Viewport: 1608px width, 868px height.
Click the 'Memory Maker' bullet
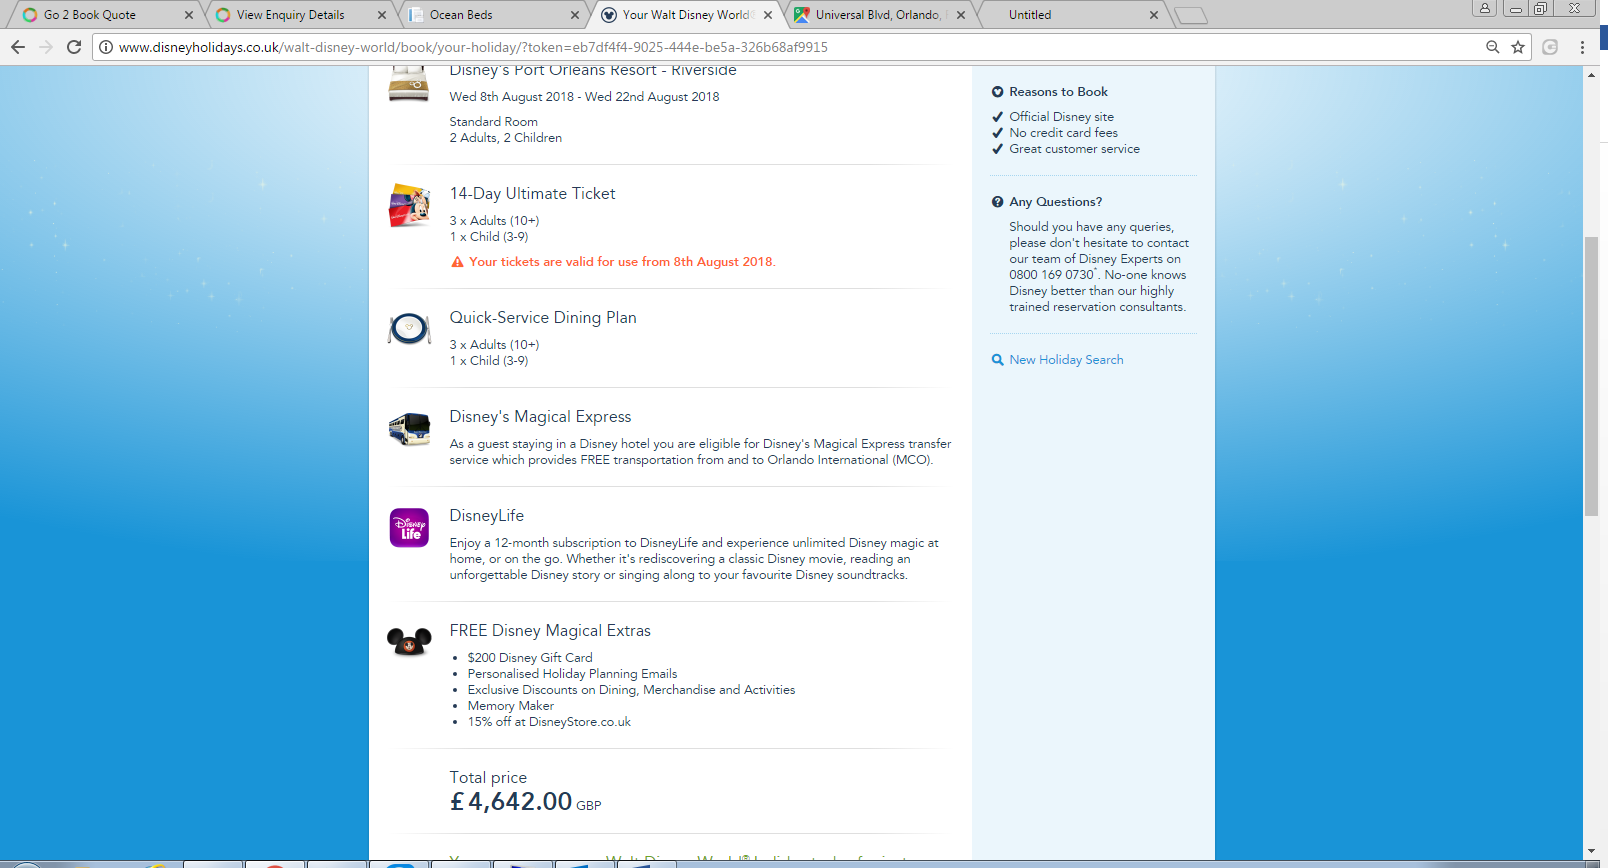click(x=511, y=706)
